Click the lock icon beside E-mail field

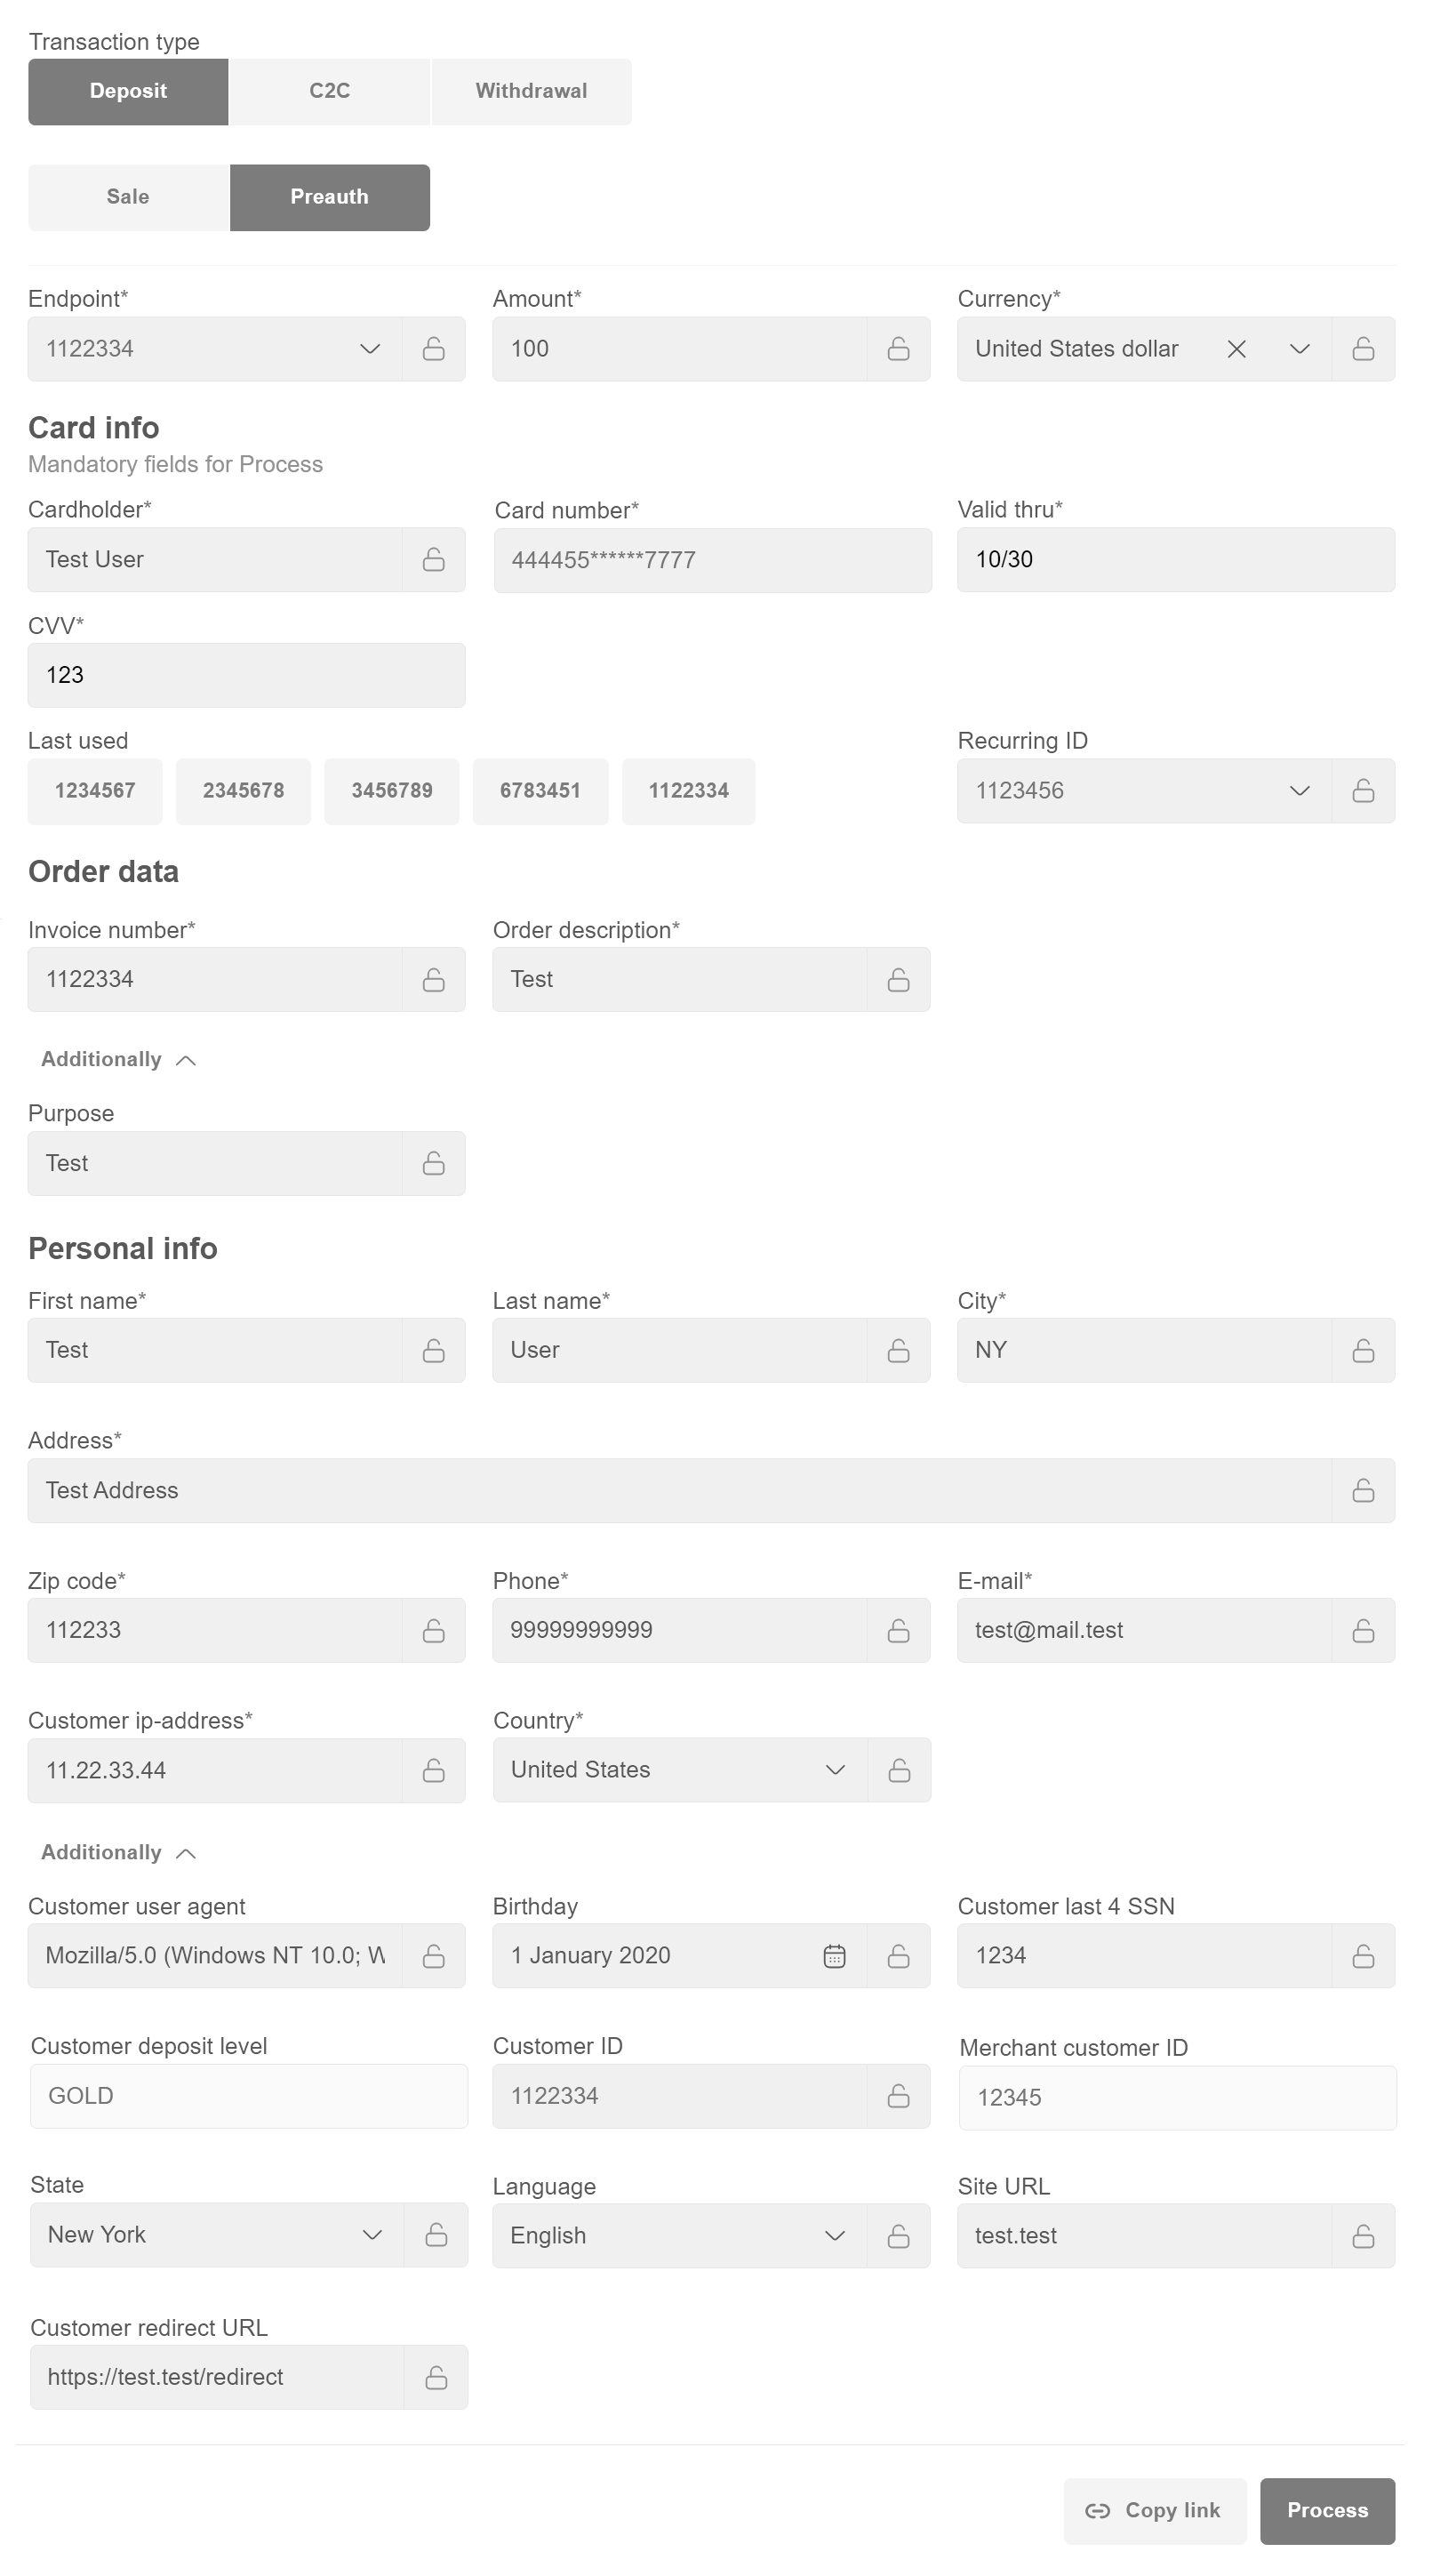coord(1362,1631)
